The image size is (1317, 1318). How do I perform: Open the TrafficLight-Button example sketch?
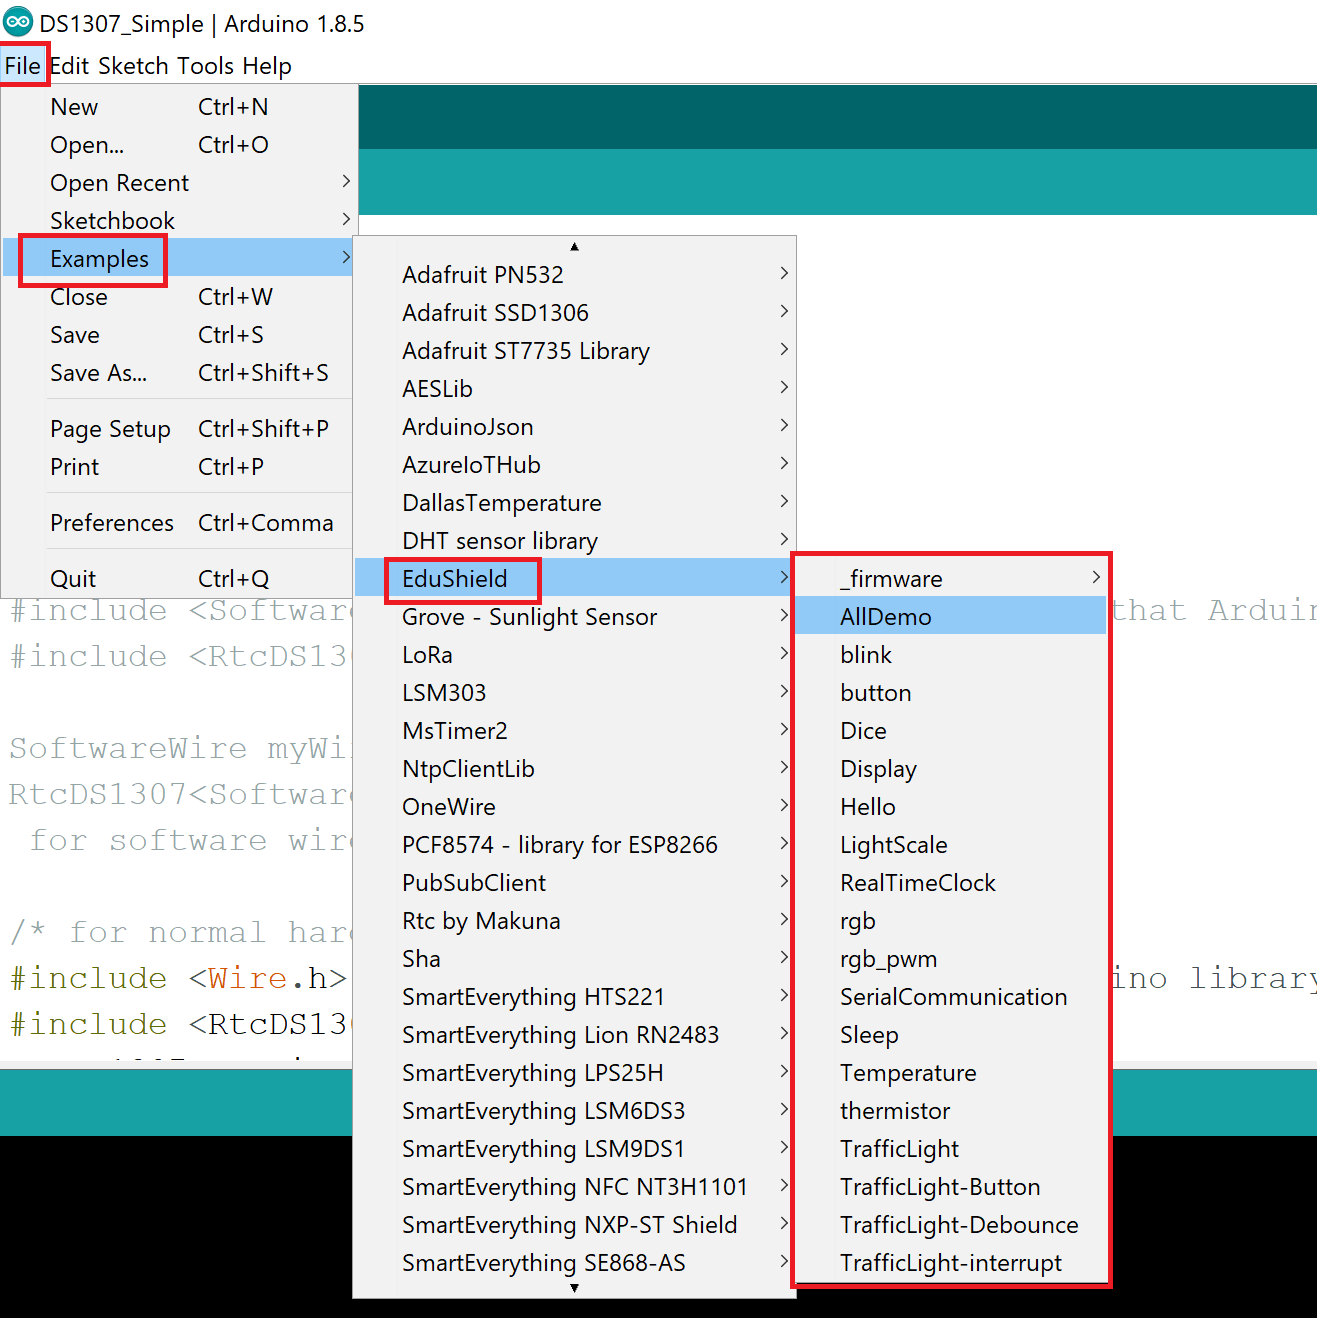point(951,1187)
